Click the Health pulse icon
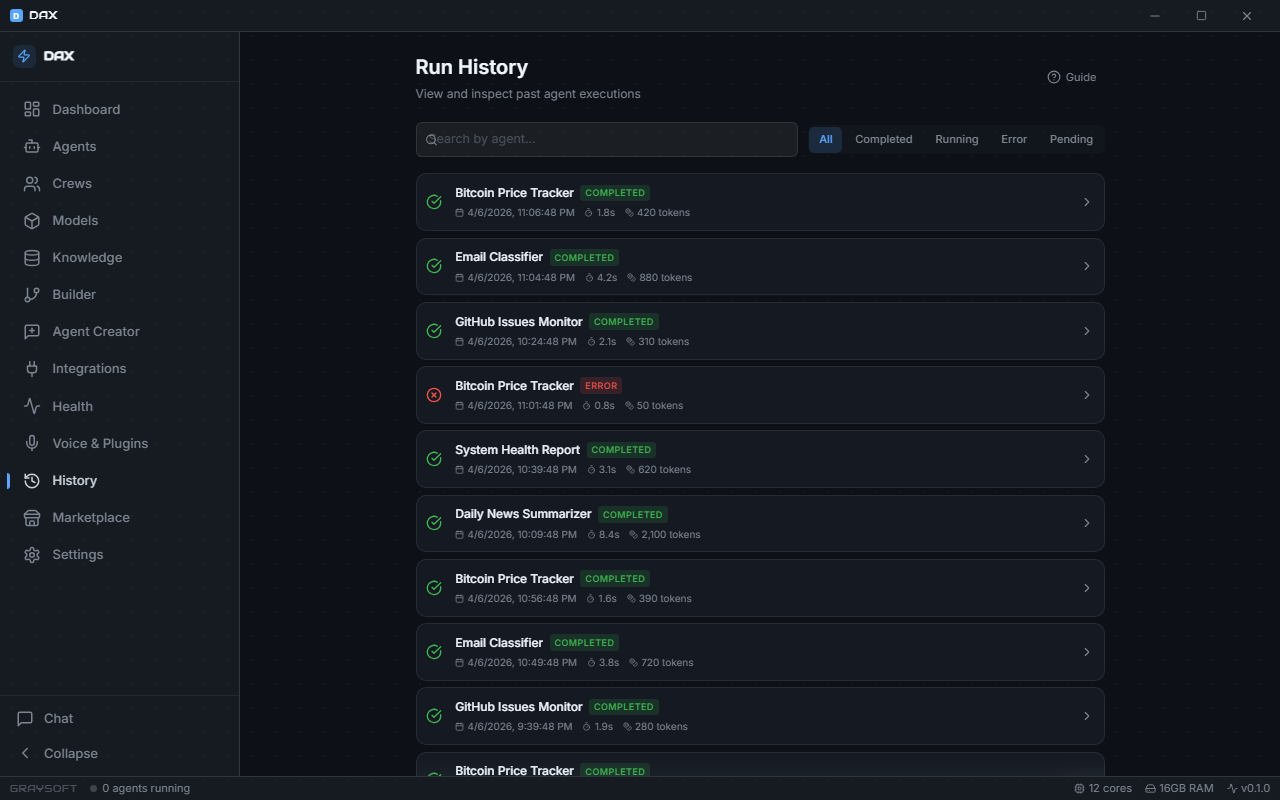This screenshot has height=800, width=1280. pyautogui.click(x=32, y=406)
